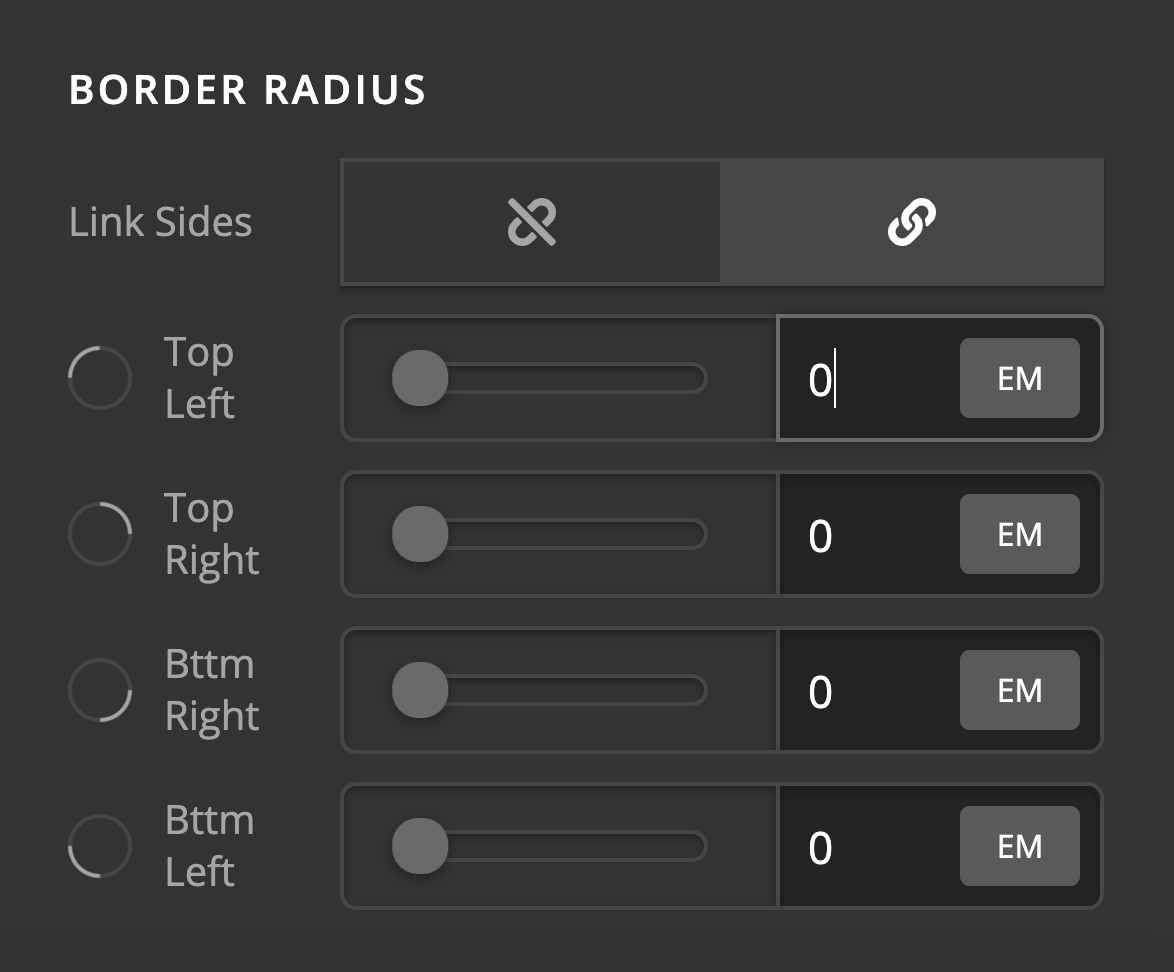Click the Top Right radius slider handle

pos(420,534)
